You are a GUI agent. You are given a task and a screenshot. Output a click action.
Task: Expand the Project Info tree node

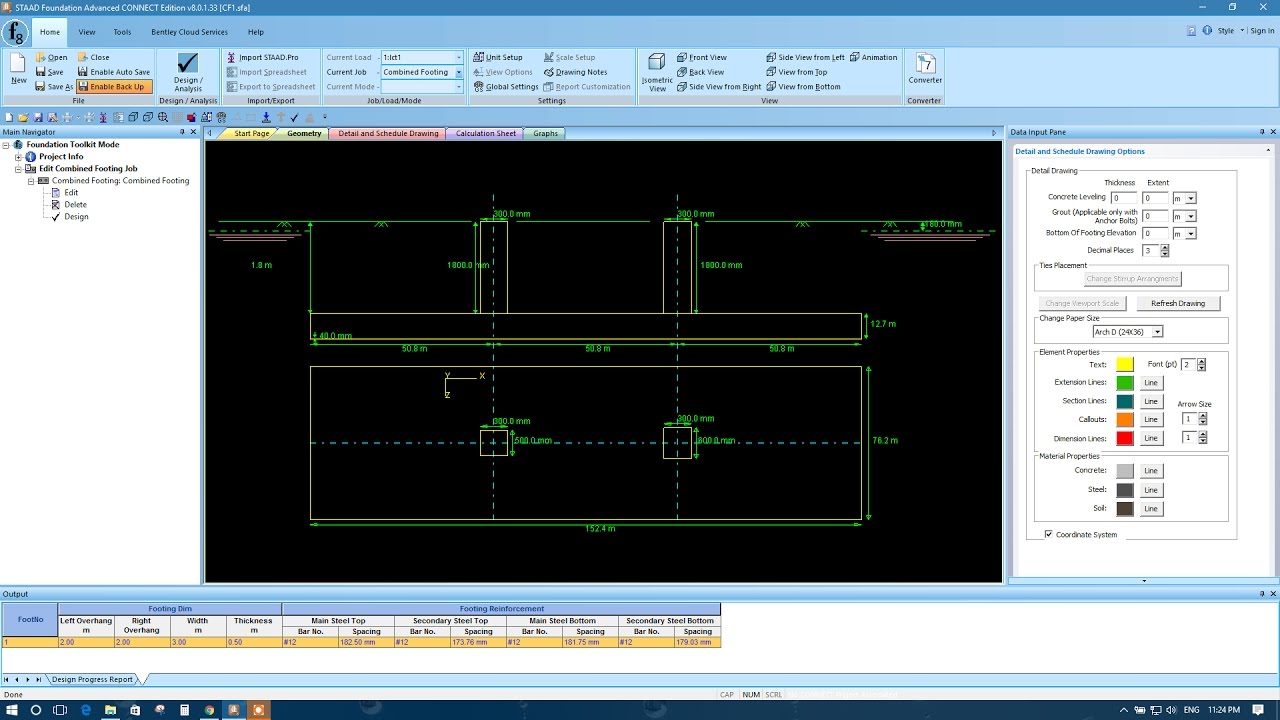click(x=17, y=156)
